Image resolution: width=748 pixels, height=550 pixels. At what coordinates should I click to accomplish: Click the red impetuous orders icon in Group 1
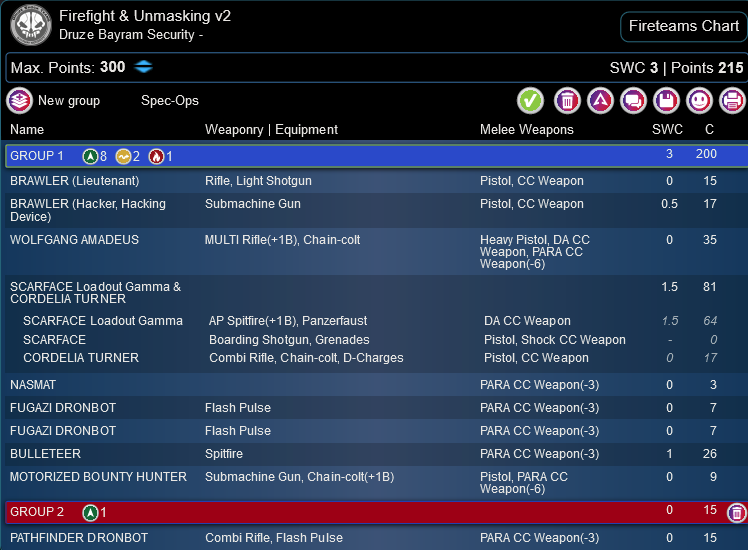point(156,156)
